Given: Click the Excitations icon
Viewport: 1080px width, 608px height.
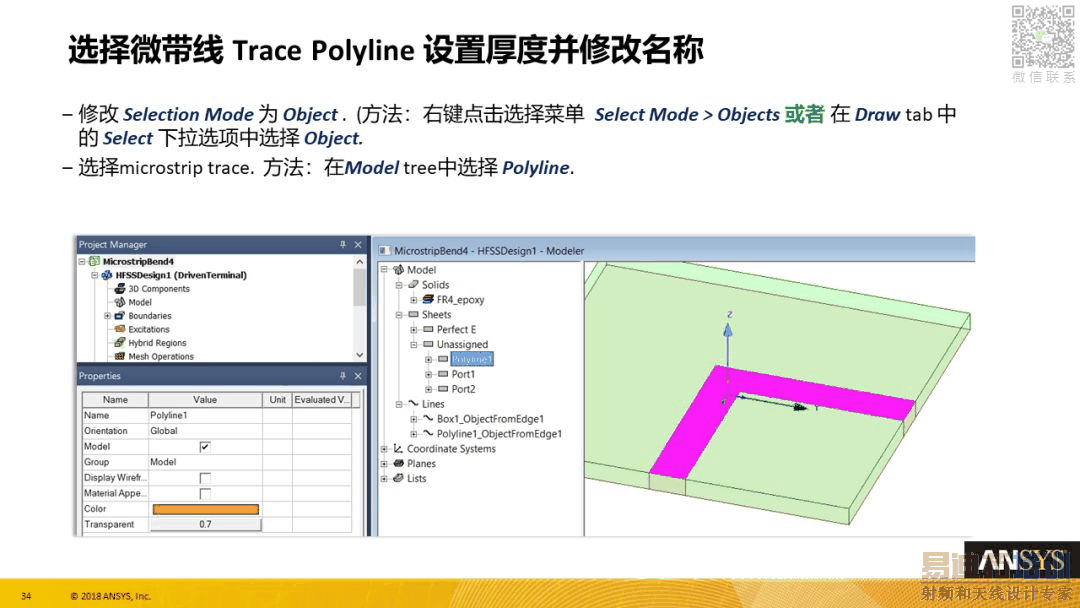Looking at the screenshot, I should (120, 329).
